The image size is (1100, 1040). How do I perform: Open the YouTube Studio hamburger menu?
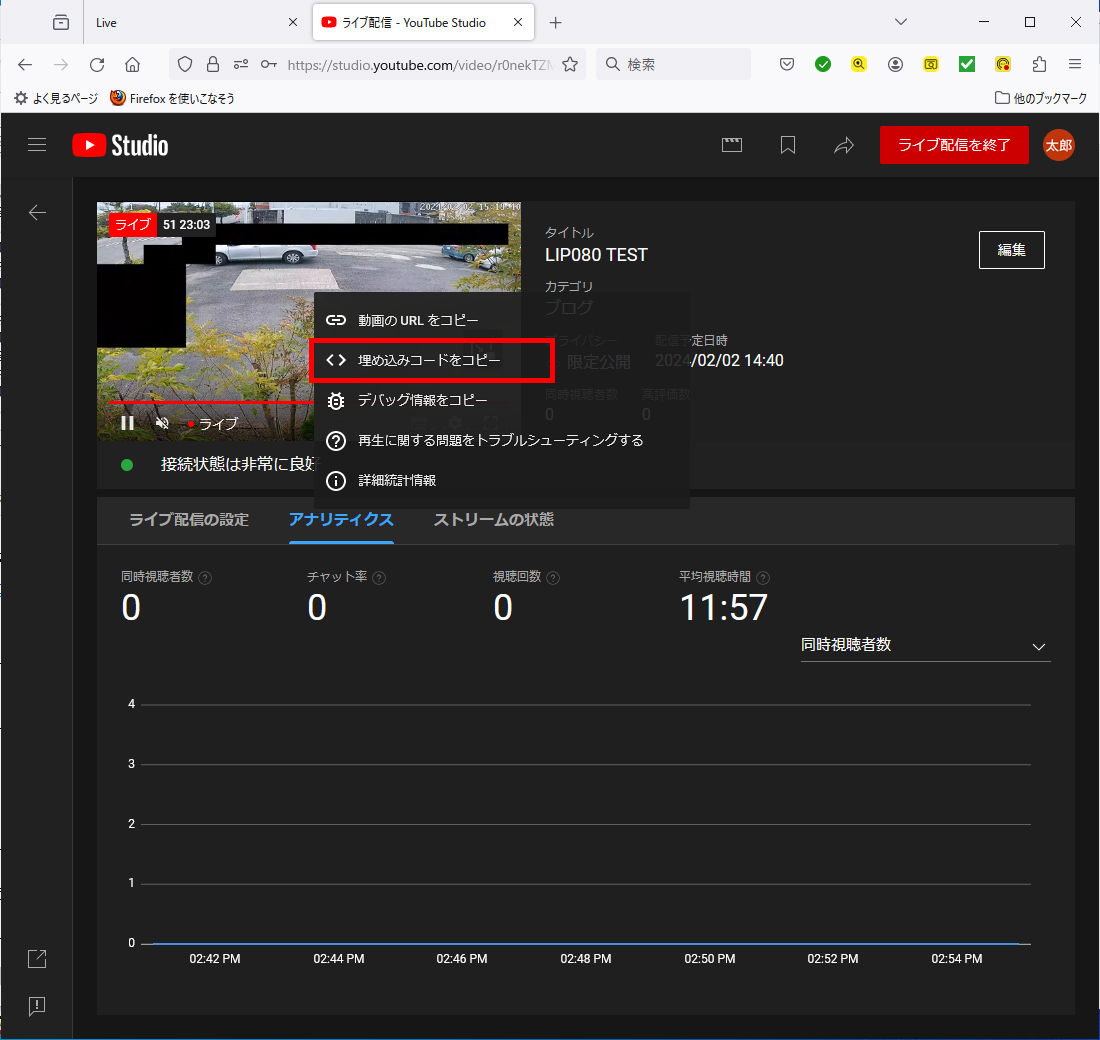tap(37, 145)
